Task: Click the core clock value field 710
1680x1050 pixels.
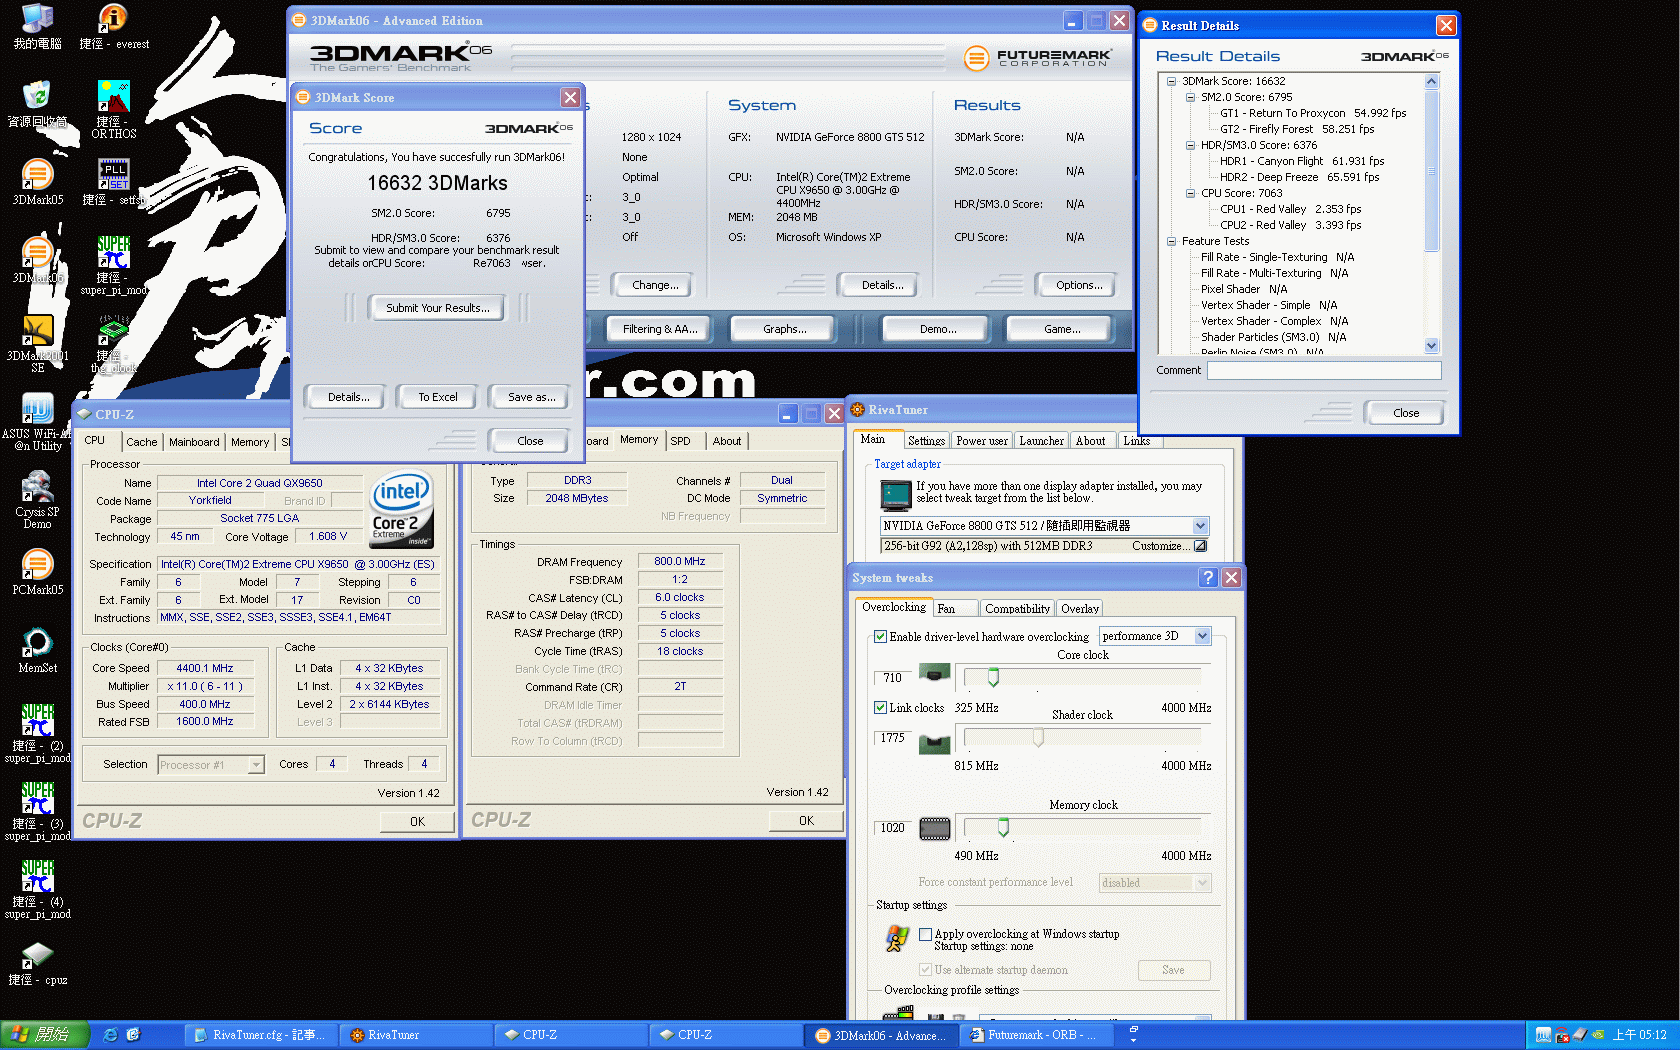Action: [893, 678]
